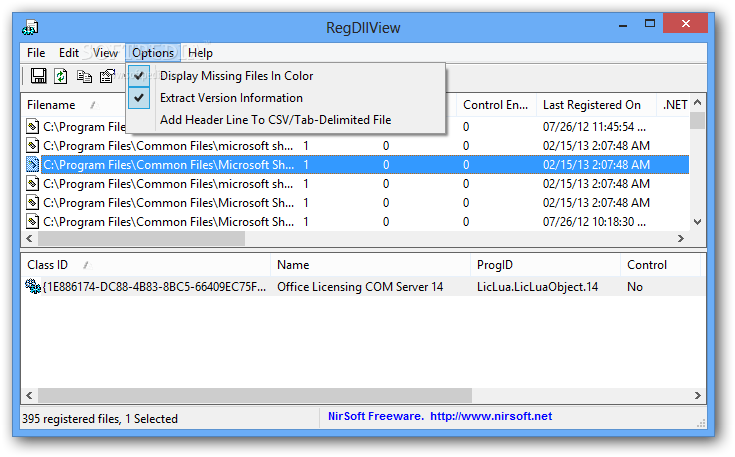Click the '395 registered files, 1 Selected' status
735x457 pixels.
100,419
